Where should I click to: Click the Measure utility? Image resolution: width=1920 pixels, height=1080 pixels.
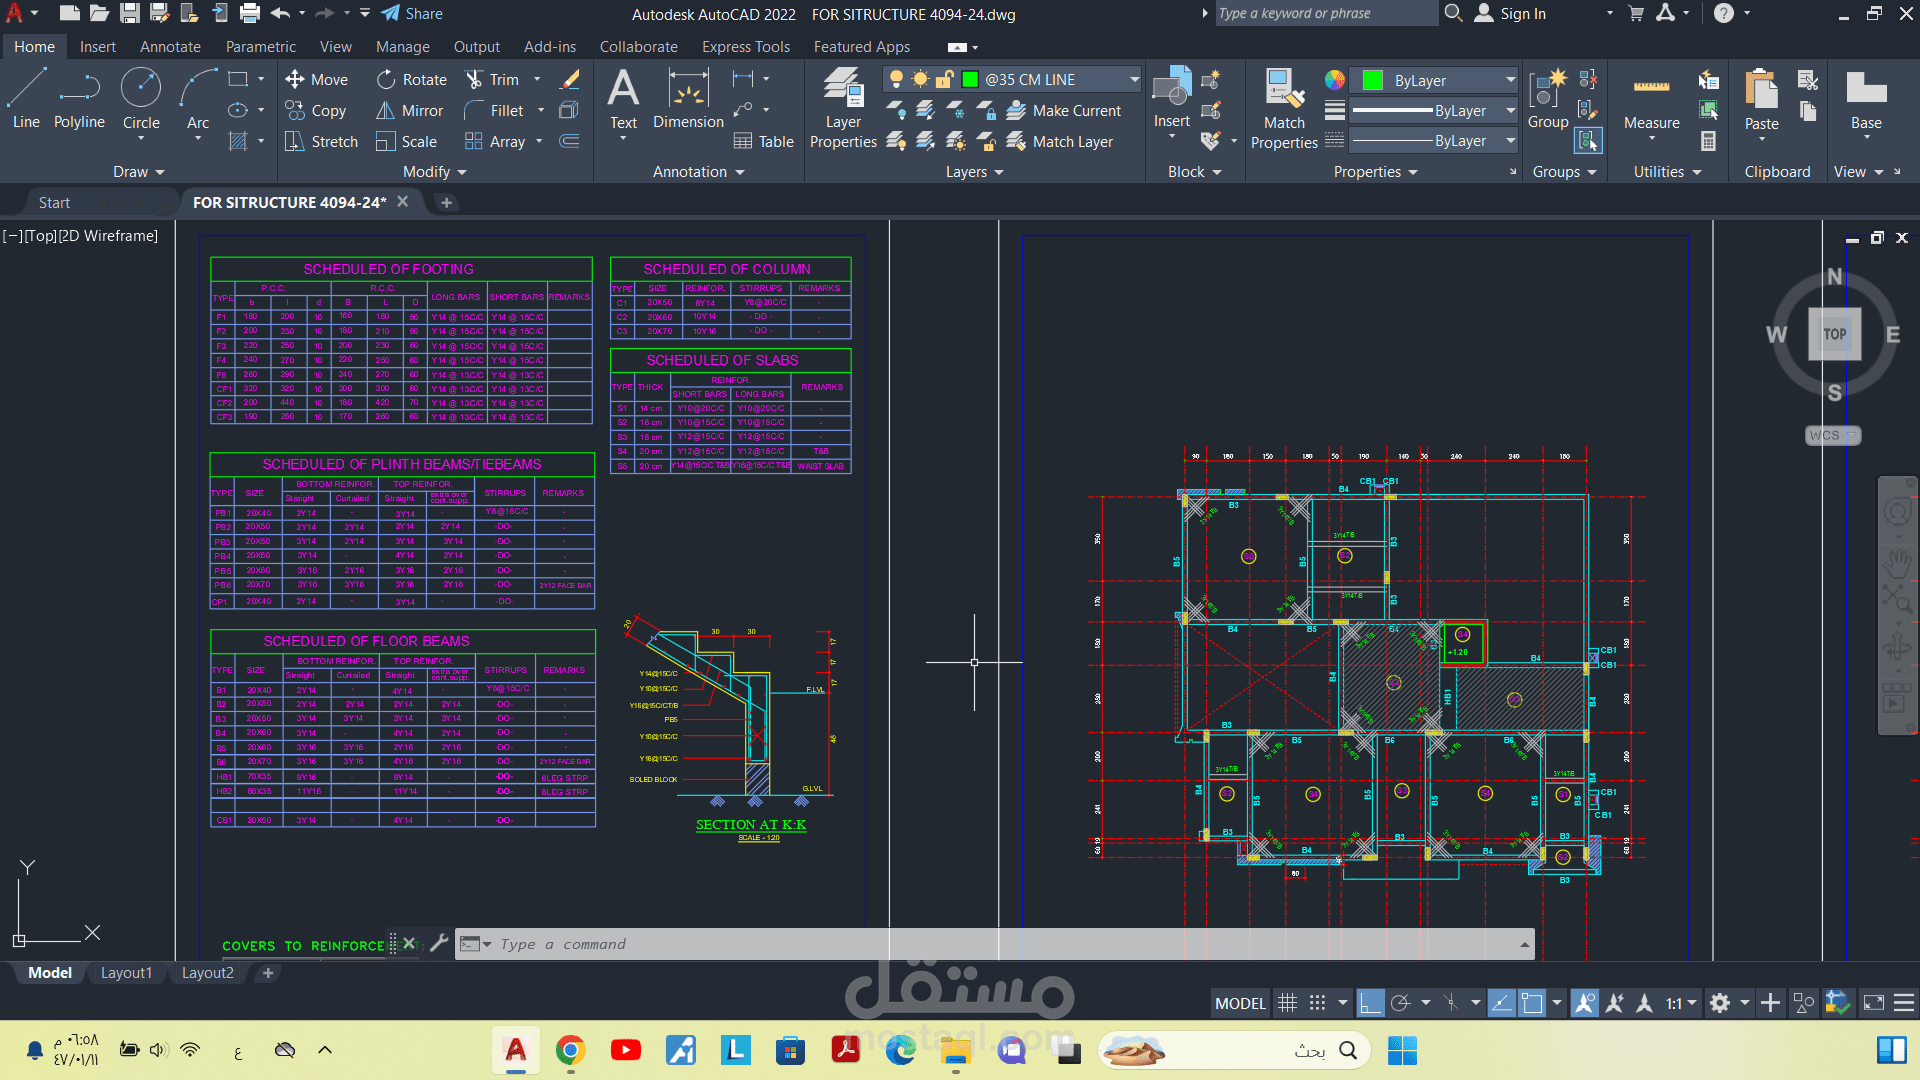click(x=1651, y=99)
